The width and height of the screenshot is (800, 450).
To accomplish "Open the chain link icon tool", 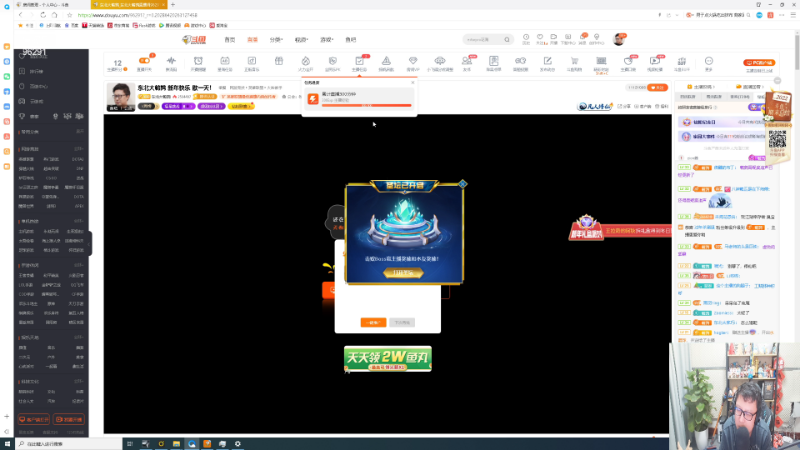I will 520,61.
